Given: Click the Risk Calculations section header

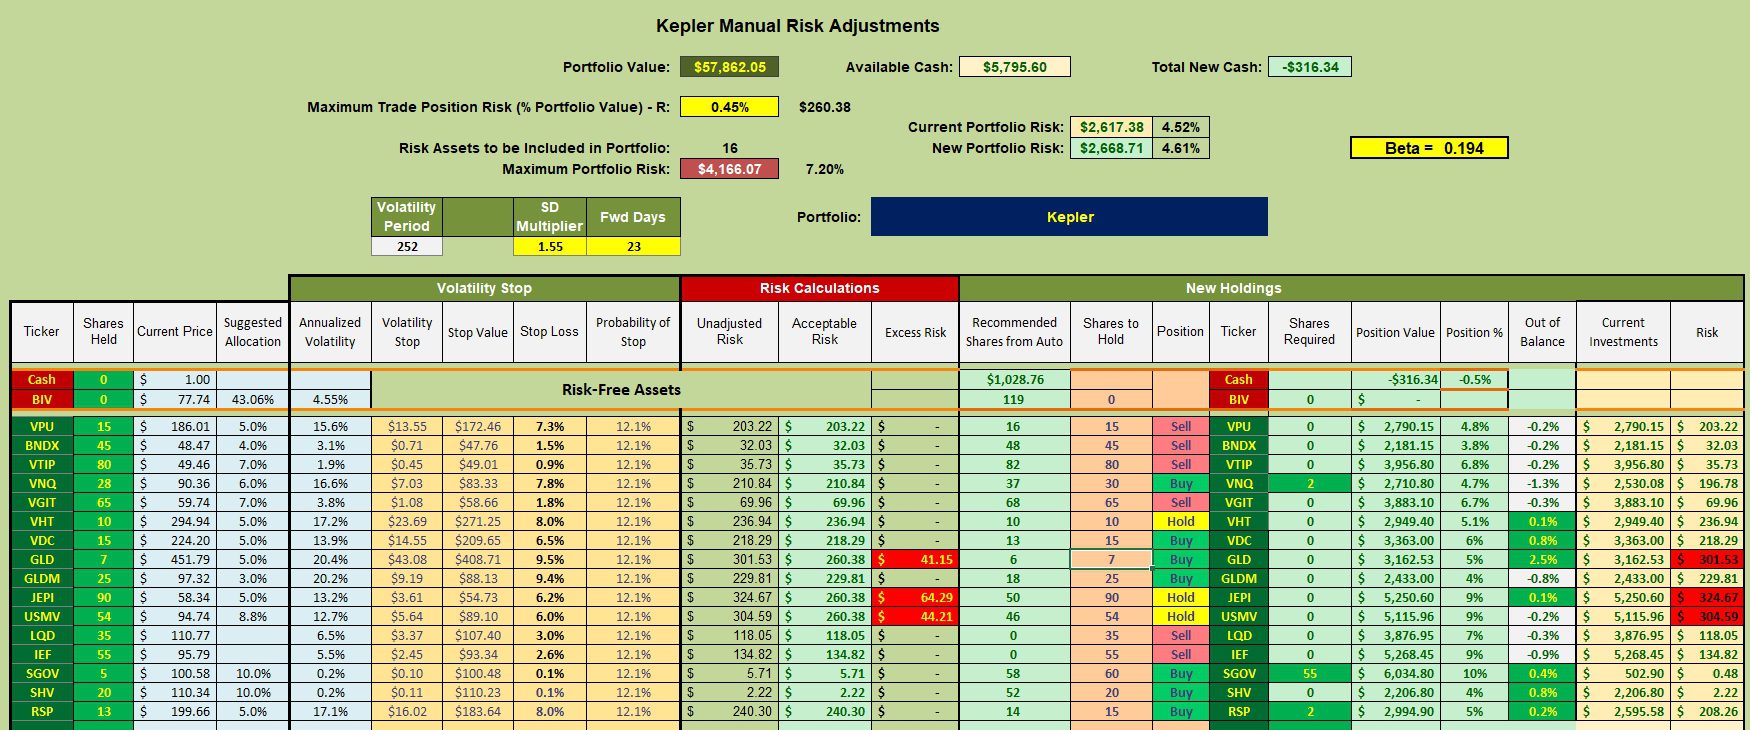Looking at the screenshot, I should tap(819, 288).
